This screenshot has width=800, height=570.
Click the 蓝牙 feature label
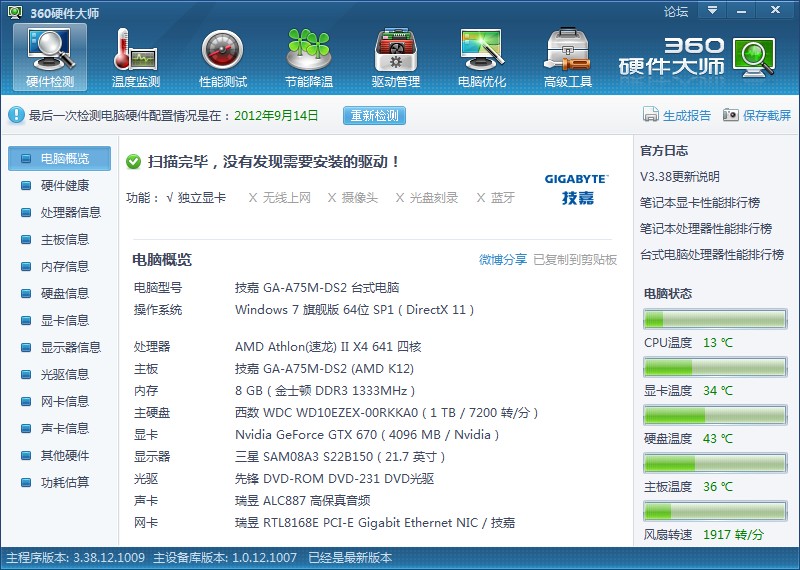(x=503, y=198)
